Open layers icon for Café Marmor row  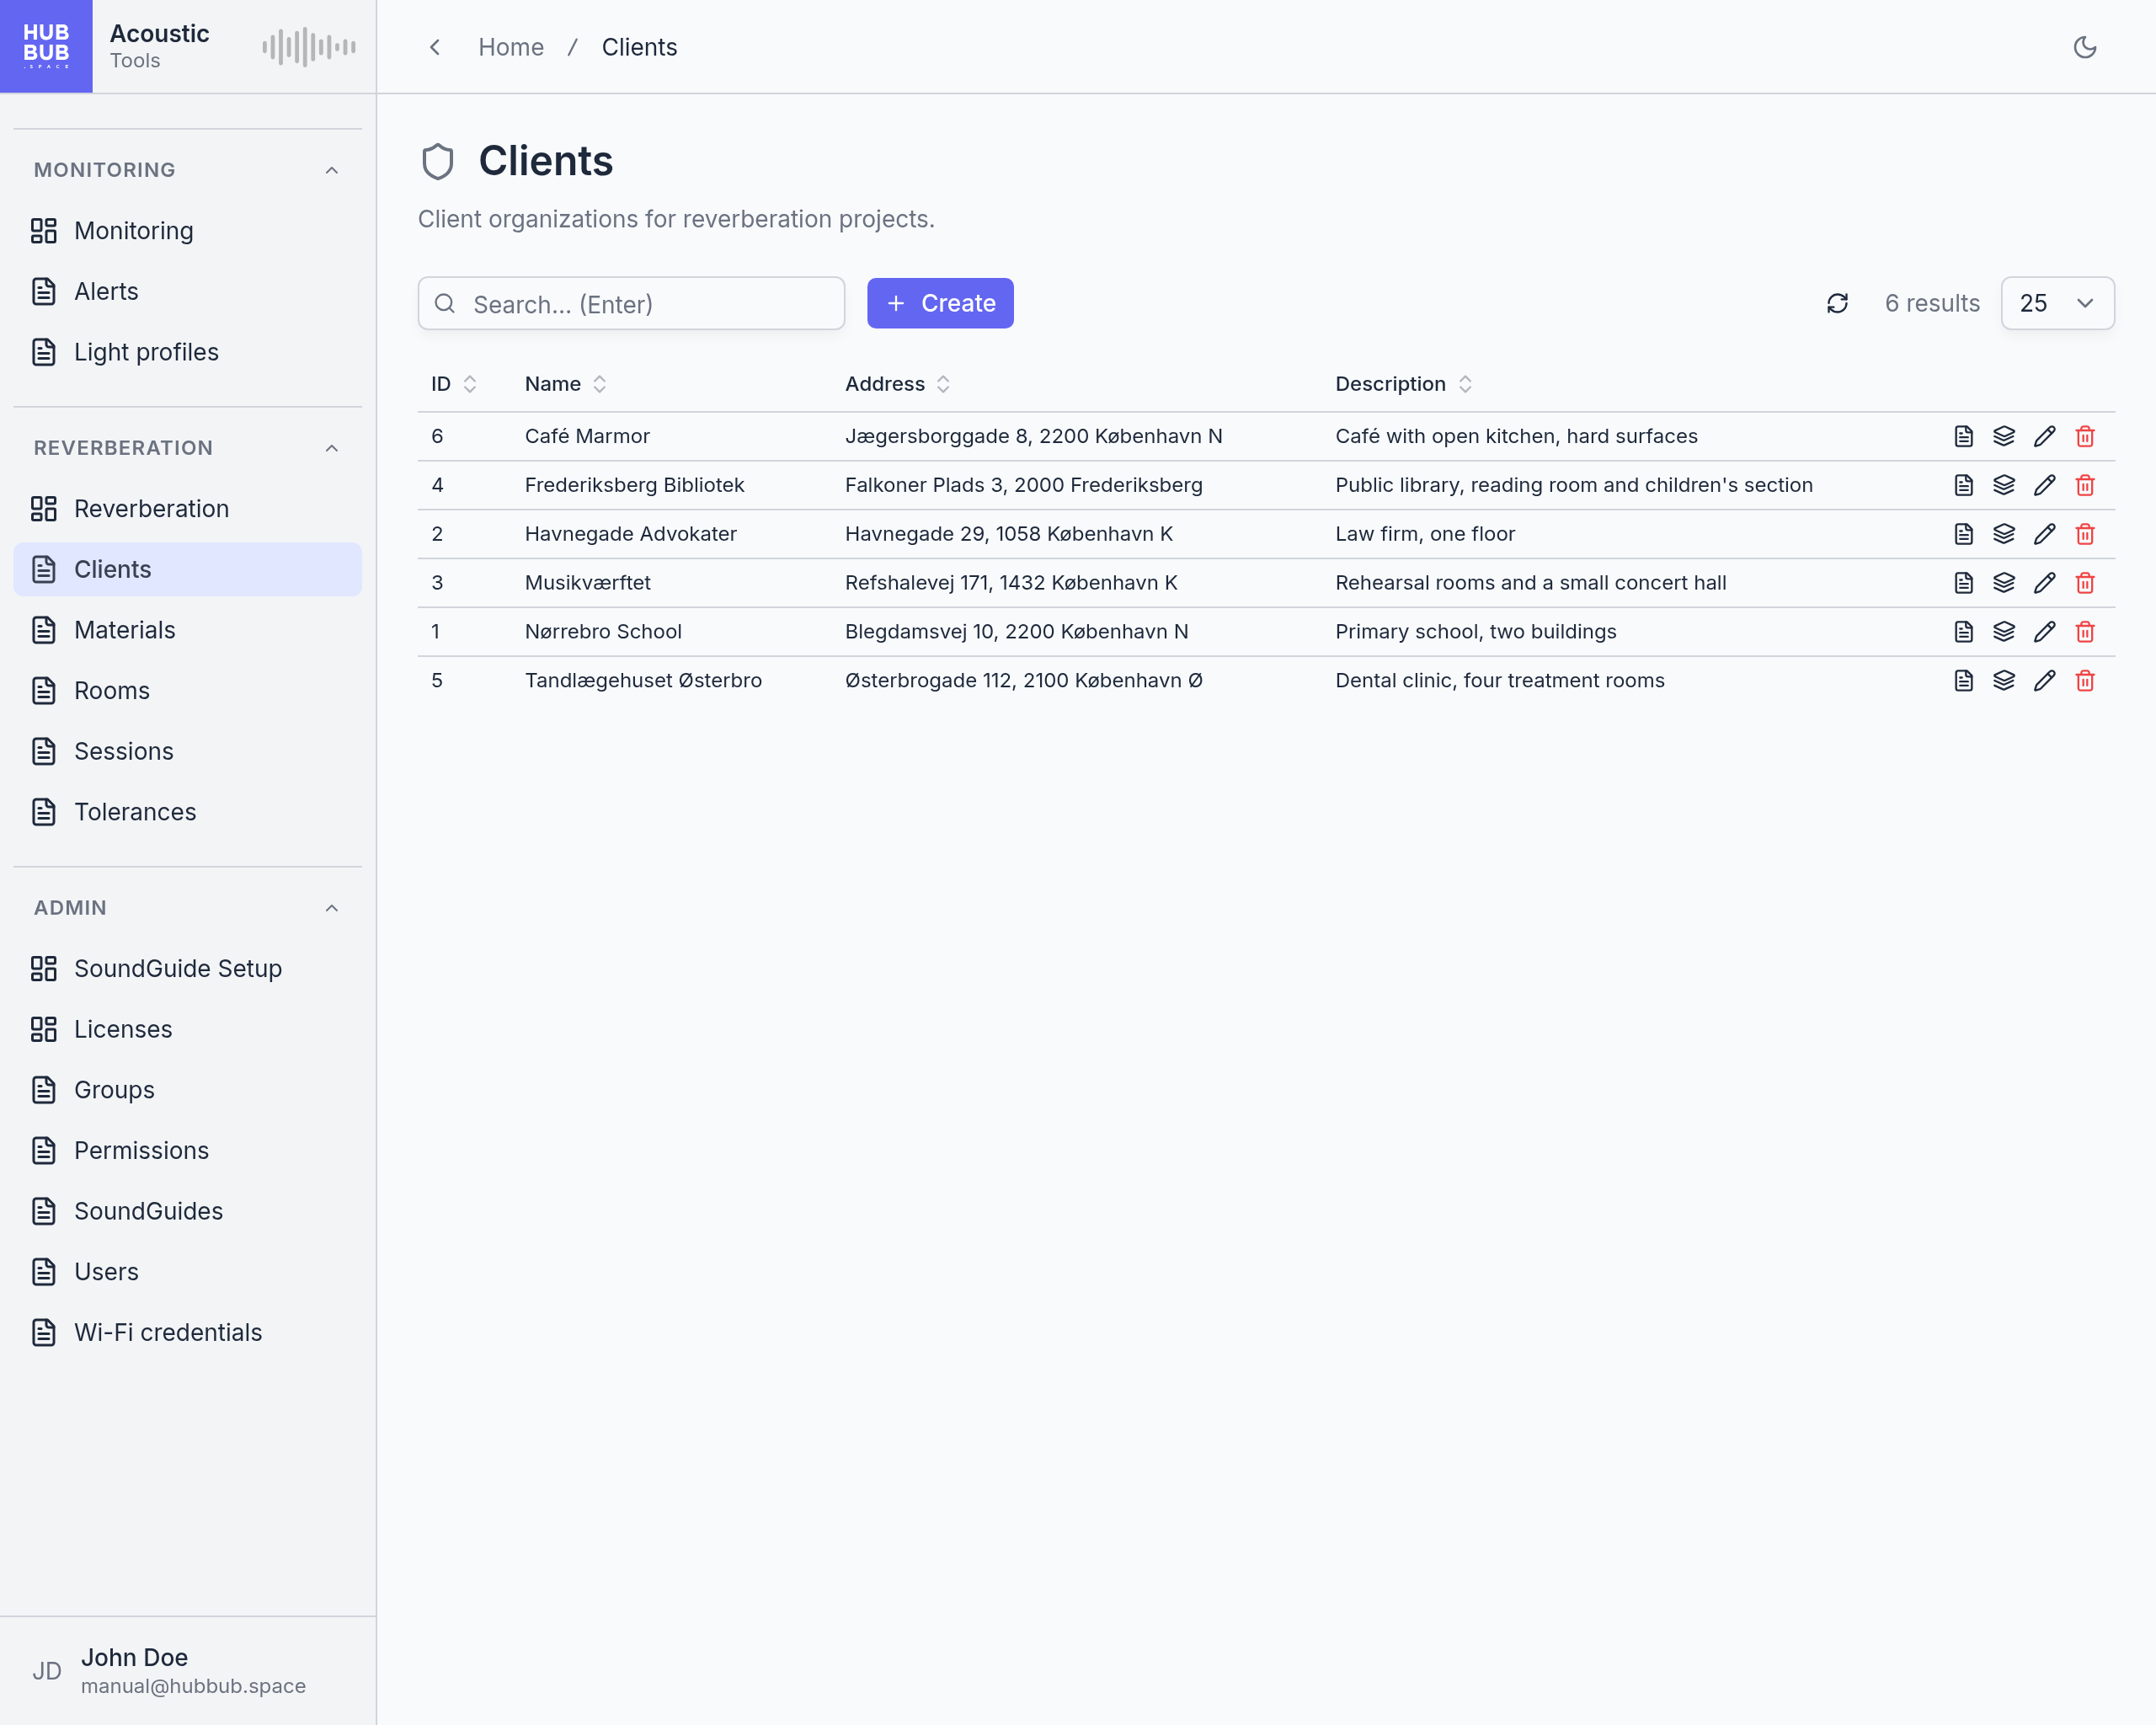(2004, 436)
